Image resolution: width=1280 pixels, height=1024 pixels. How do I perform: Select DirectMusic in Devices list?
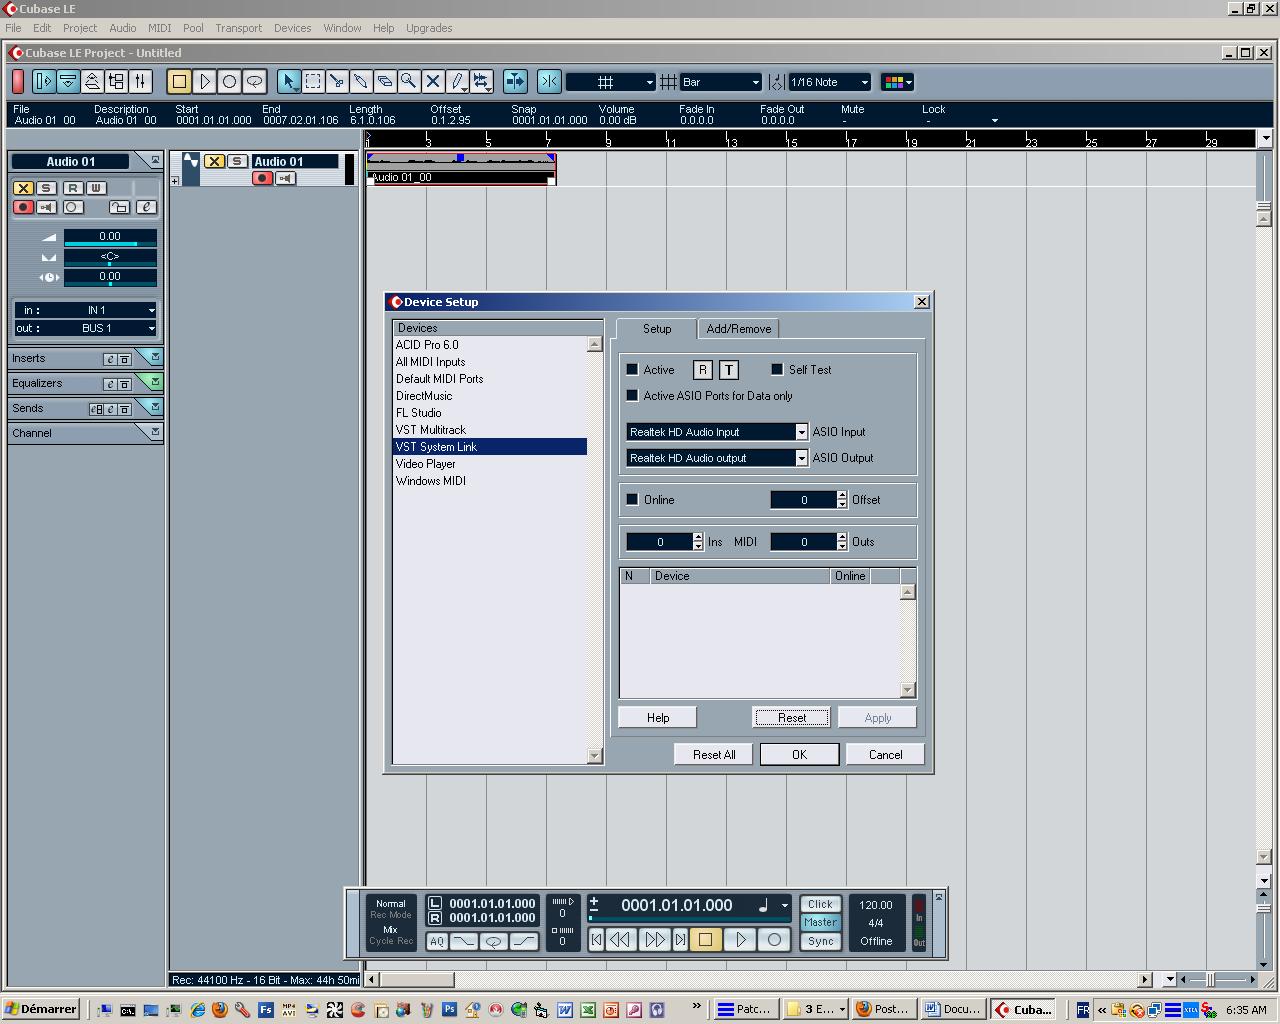490,396
